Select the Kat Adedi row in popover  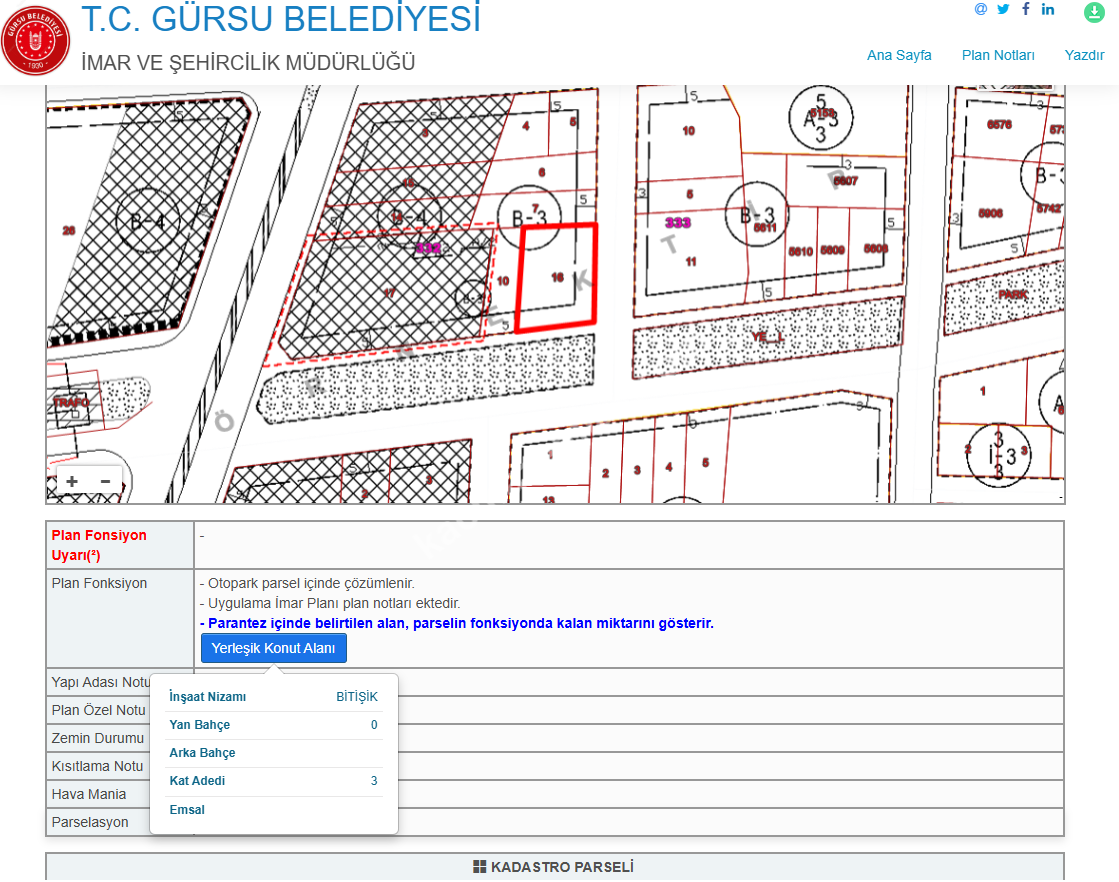273,781
